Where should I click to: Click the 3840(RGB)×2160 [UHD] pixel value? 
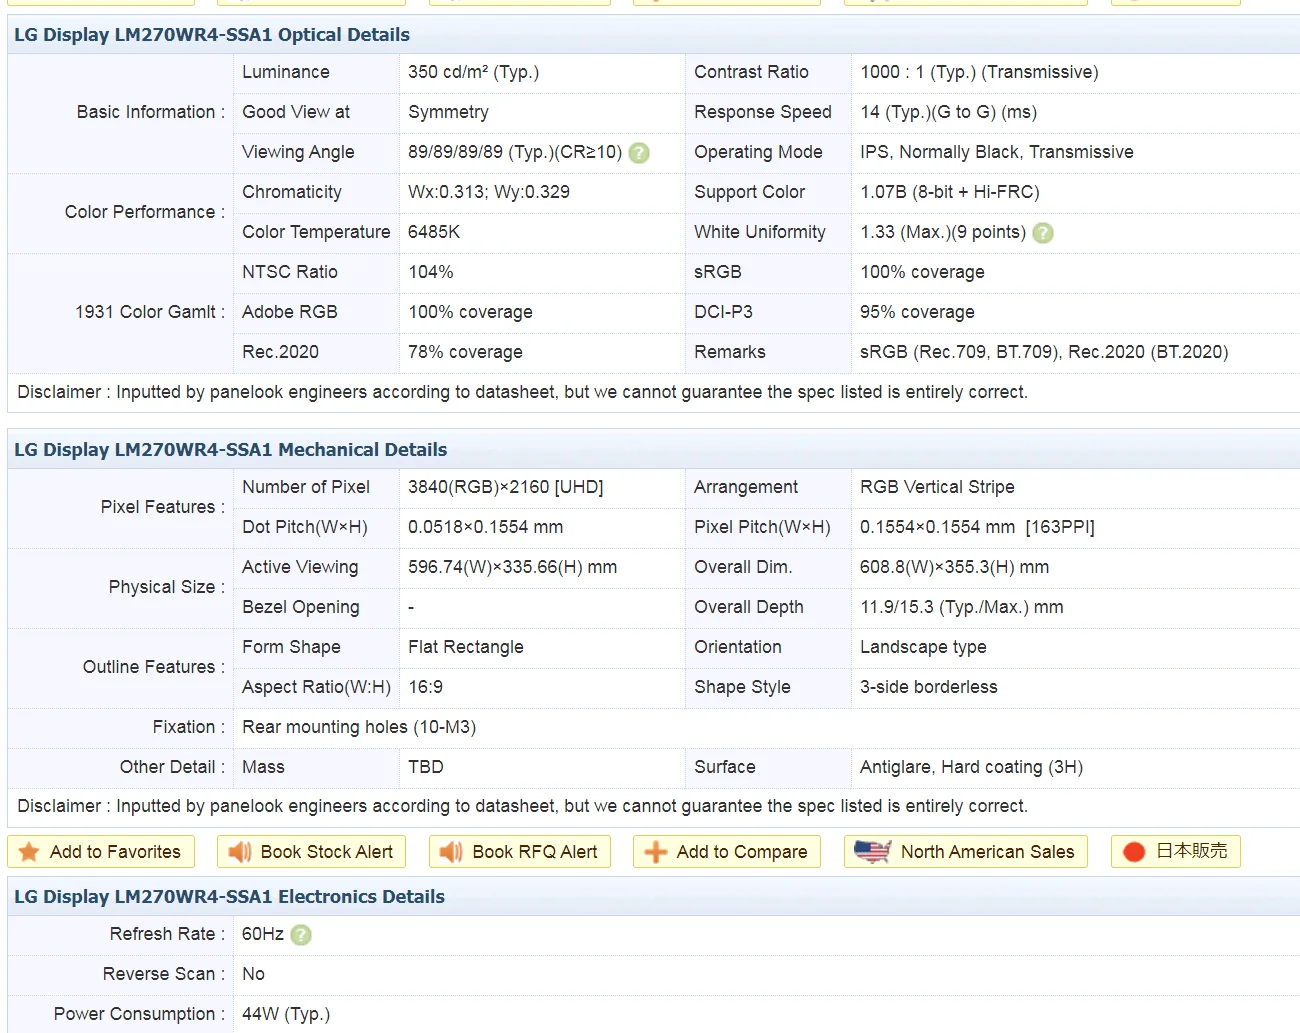505,487
